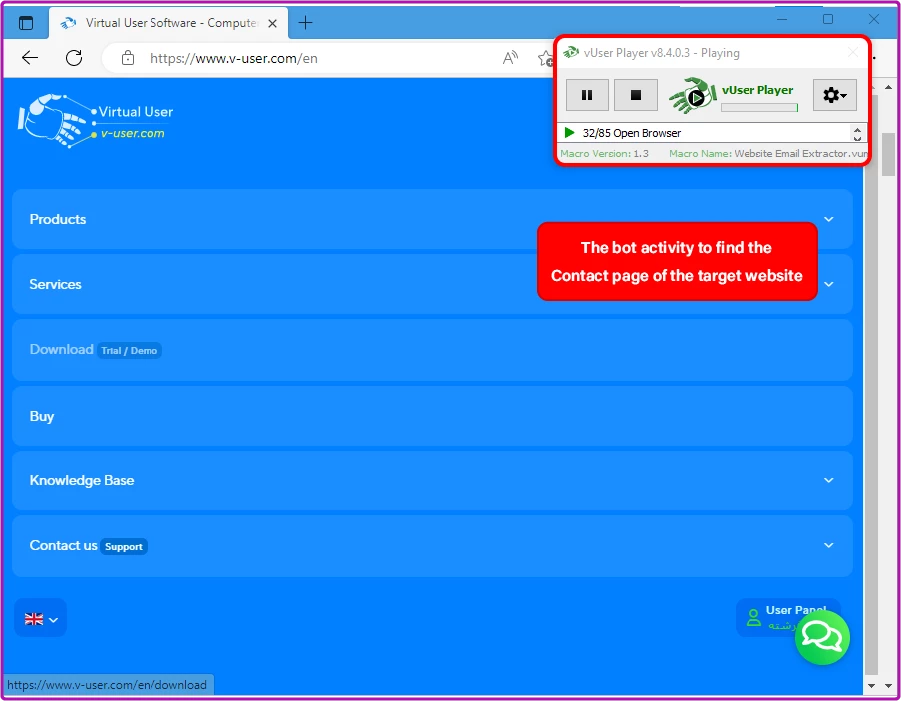Click the Trial / Demo badge
Viewport: 901px width, 701px height.
coord(129,350)
